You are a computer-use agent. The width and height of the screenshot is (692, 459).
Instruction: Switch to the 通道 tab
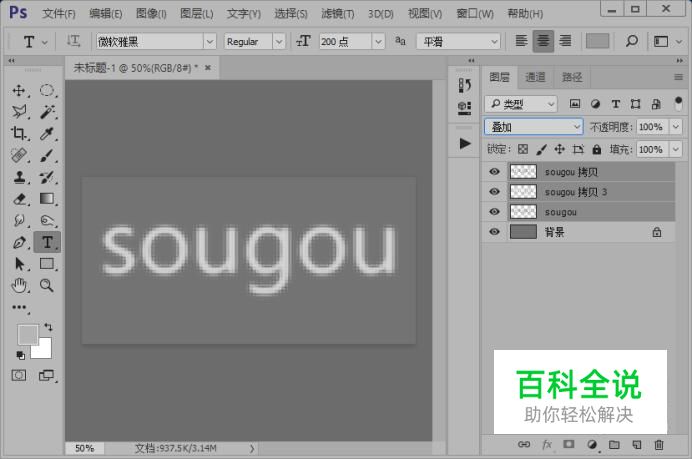coord(535,77)
